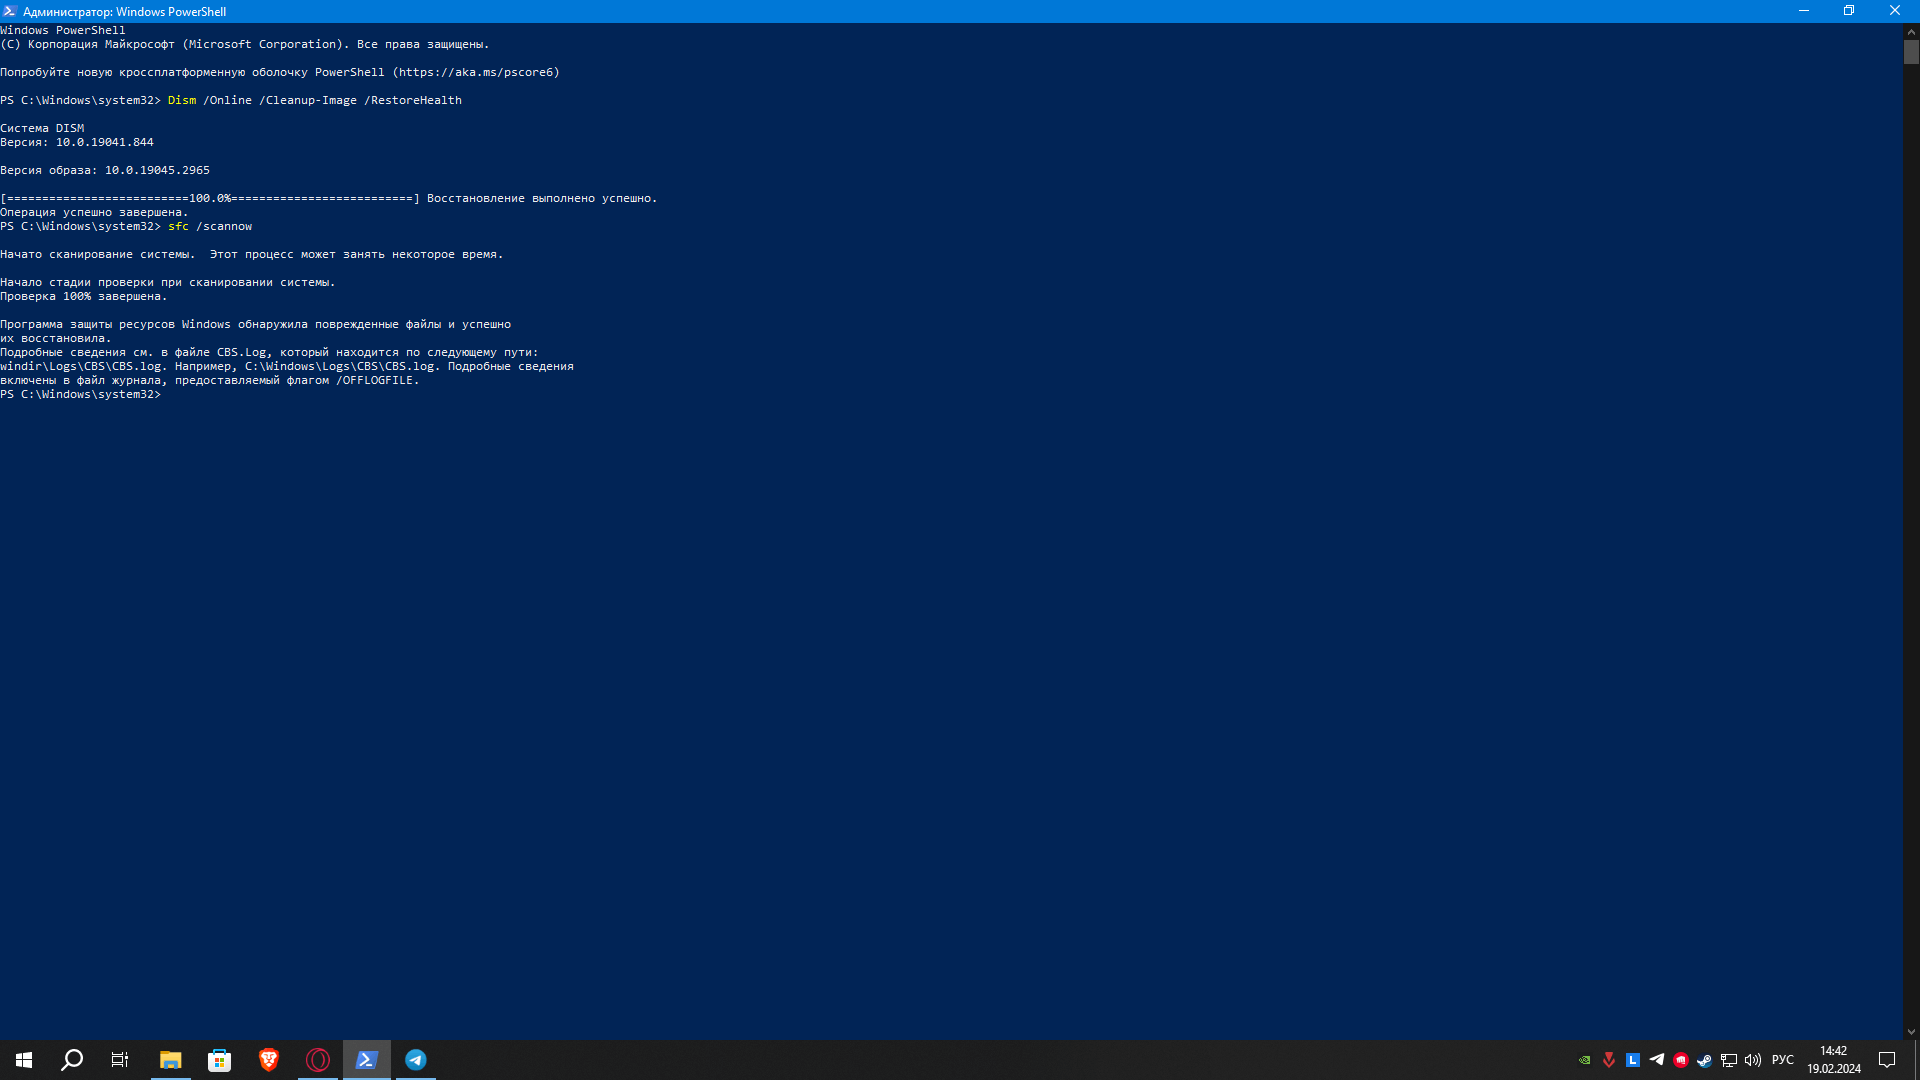This screenshot has height=1080, width=1920.
Task: Minimize the PowerShell window
Action: coord(1804,11)
